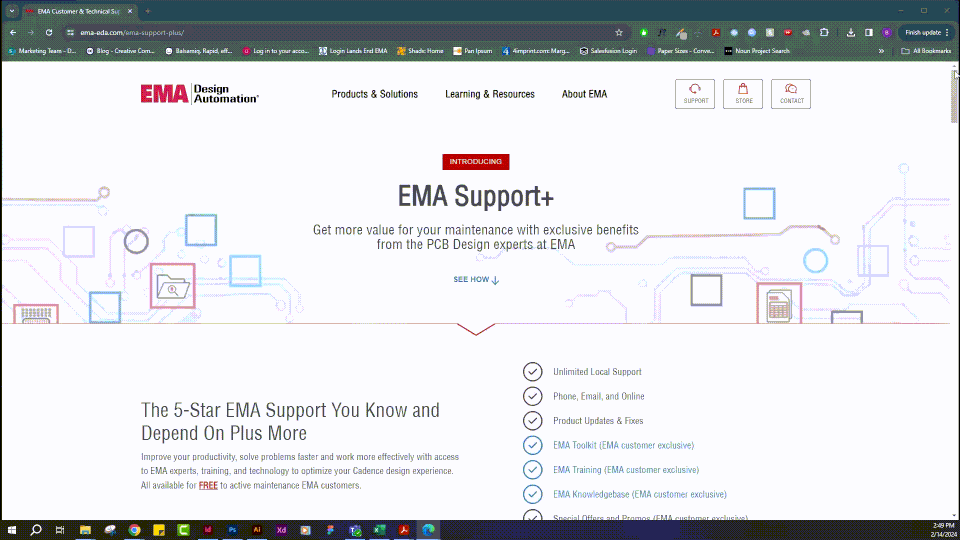This screenshot has height=540, width=960.
Task: Click the EMA Design Automation logo
Action: pos(200,94)
